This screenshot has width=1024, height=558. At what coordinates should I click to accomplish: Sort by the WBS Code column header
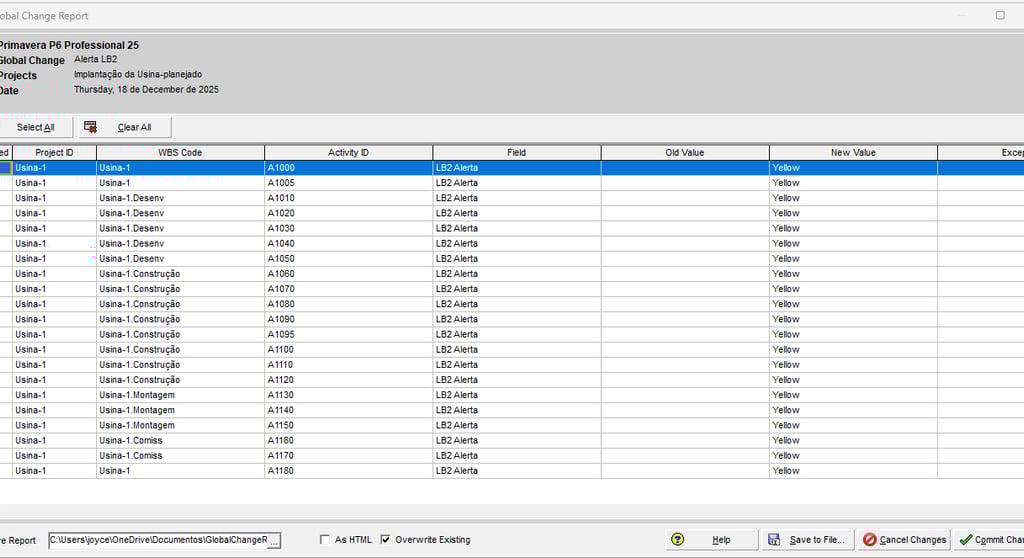180,152
